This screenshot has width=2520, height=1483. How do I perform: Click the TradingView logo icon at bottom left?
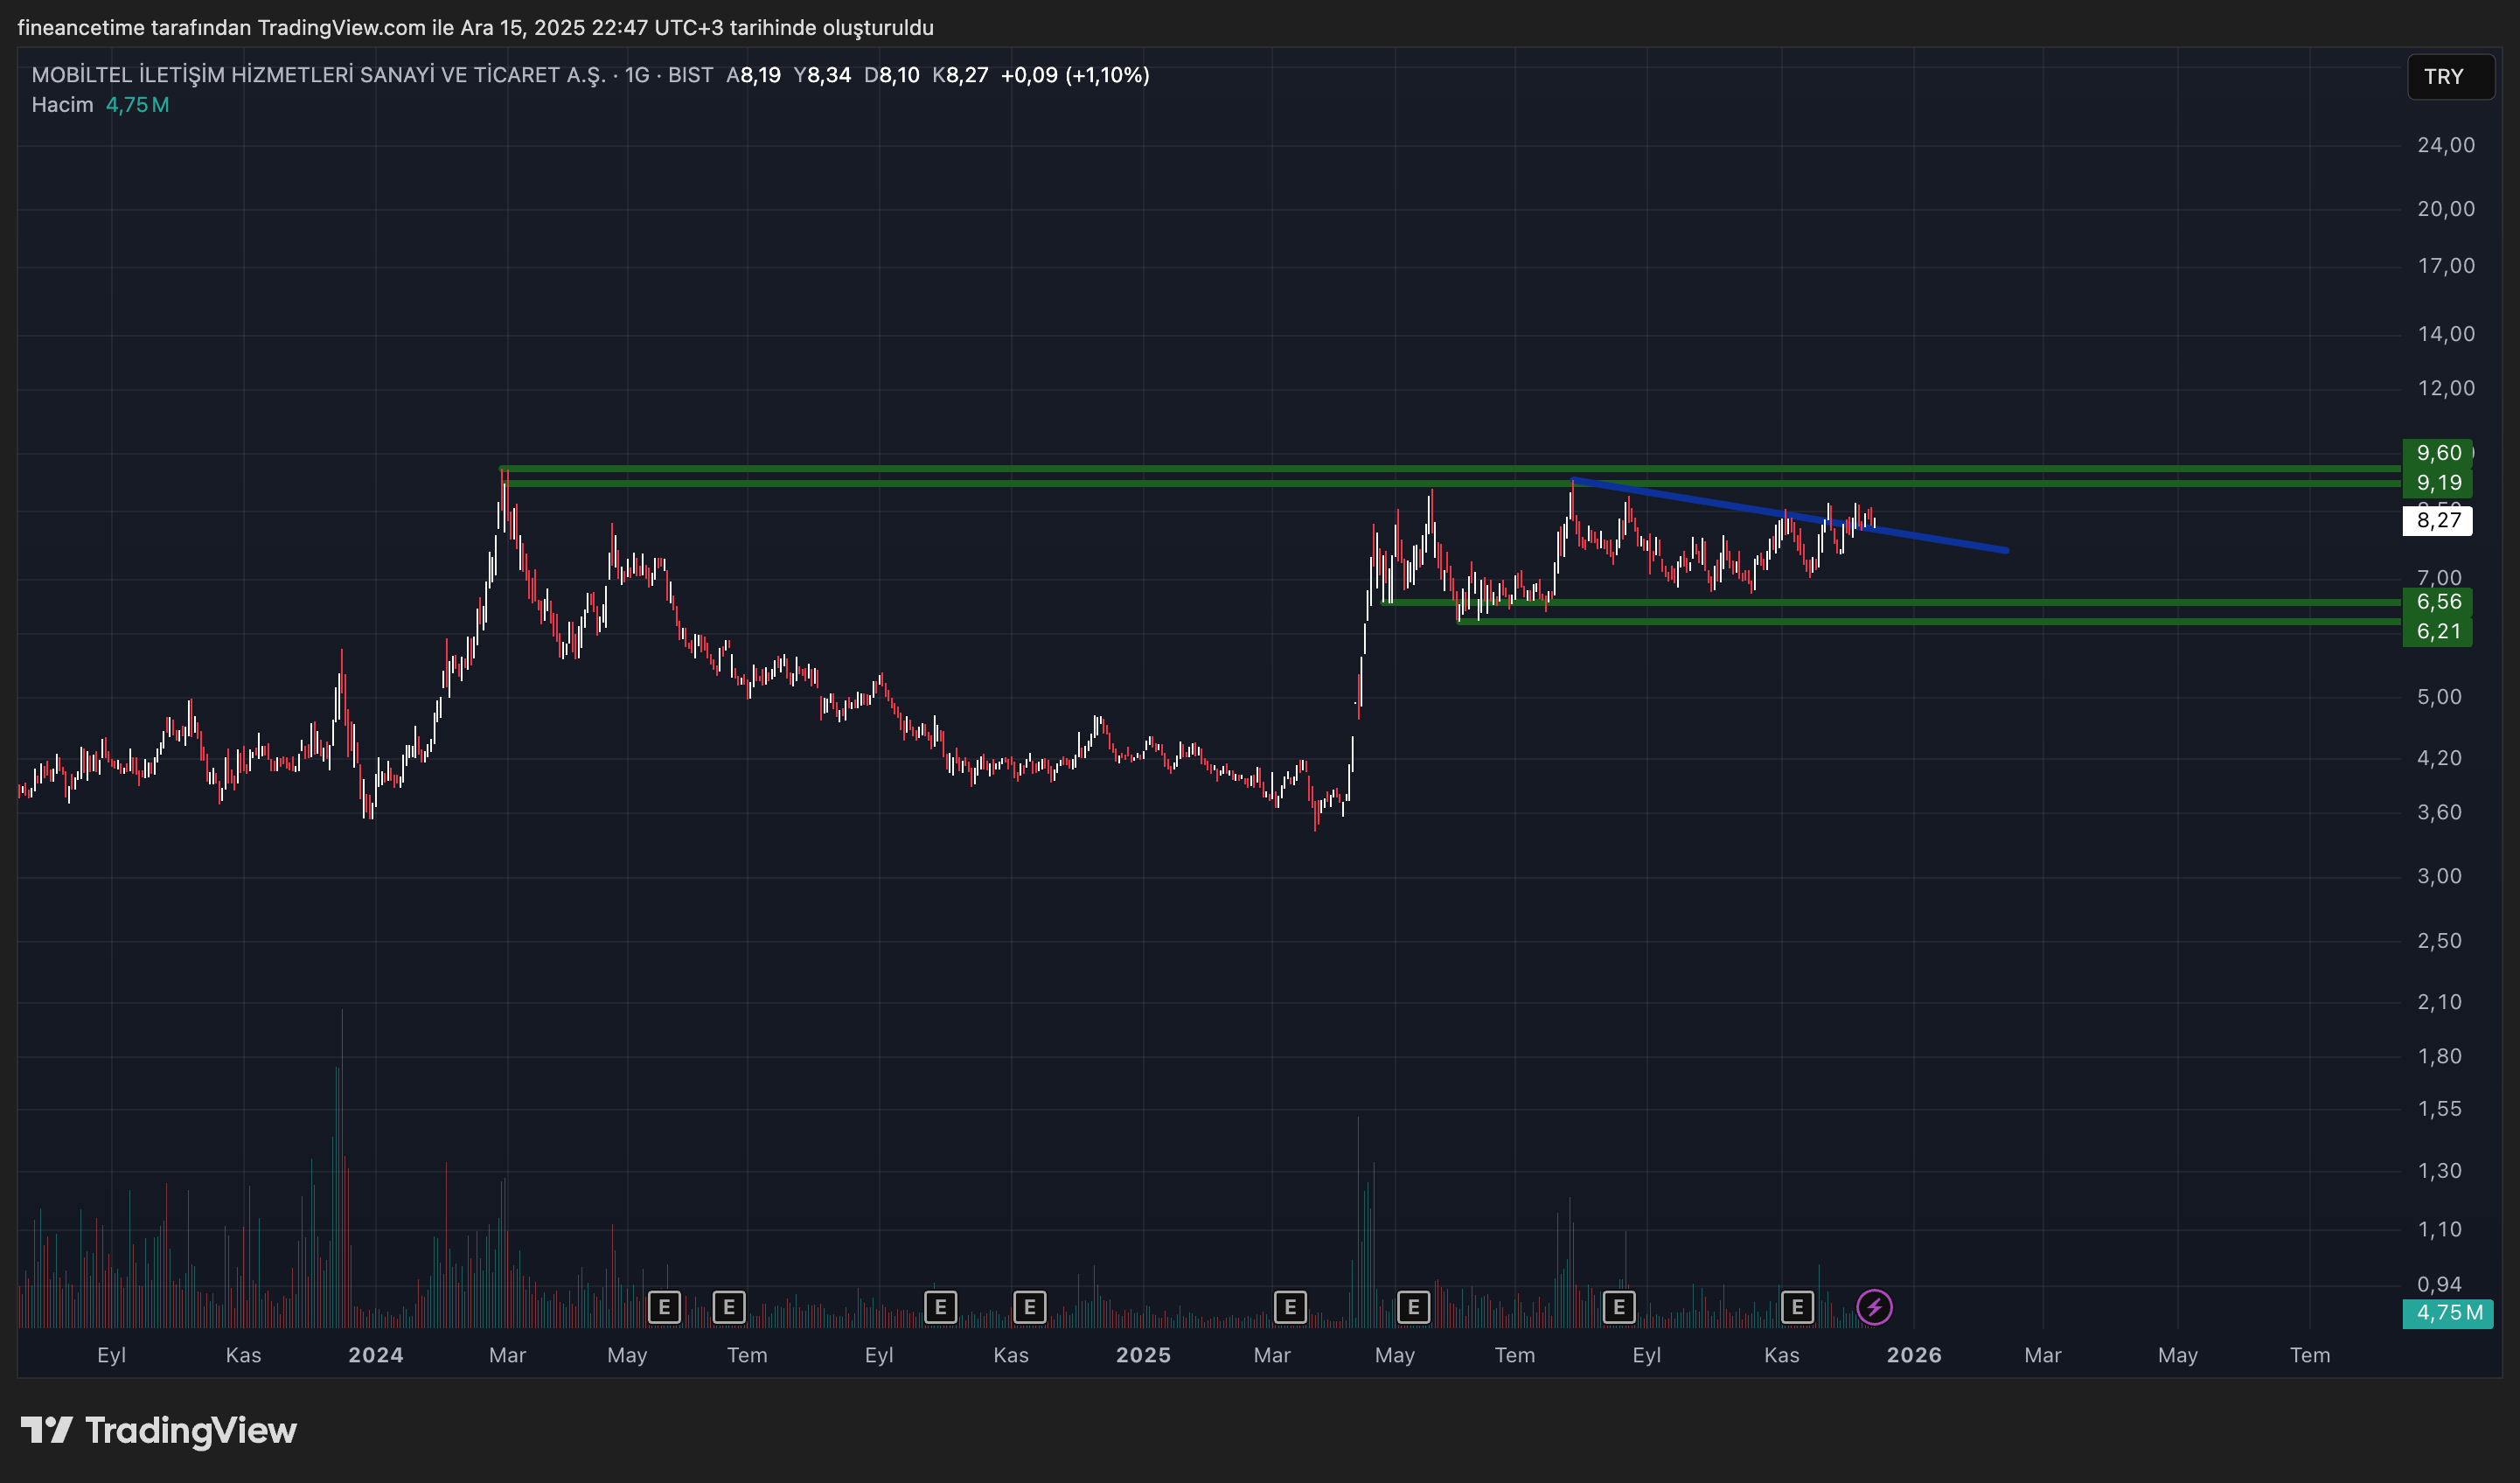(x=46, y=1430)
